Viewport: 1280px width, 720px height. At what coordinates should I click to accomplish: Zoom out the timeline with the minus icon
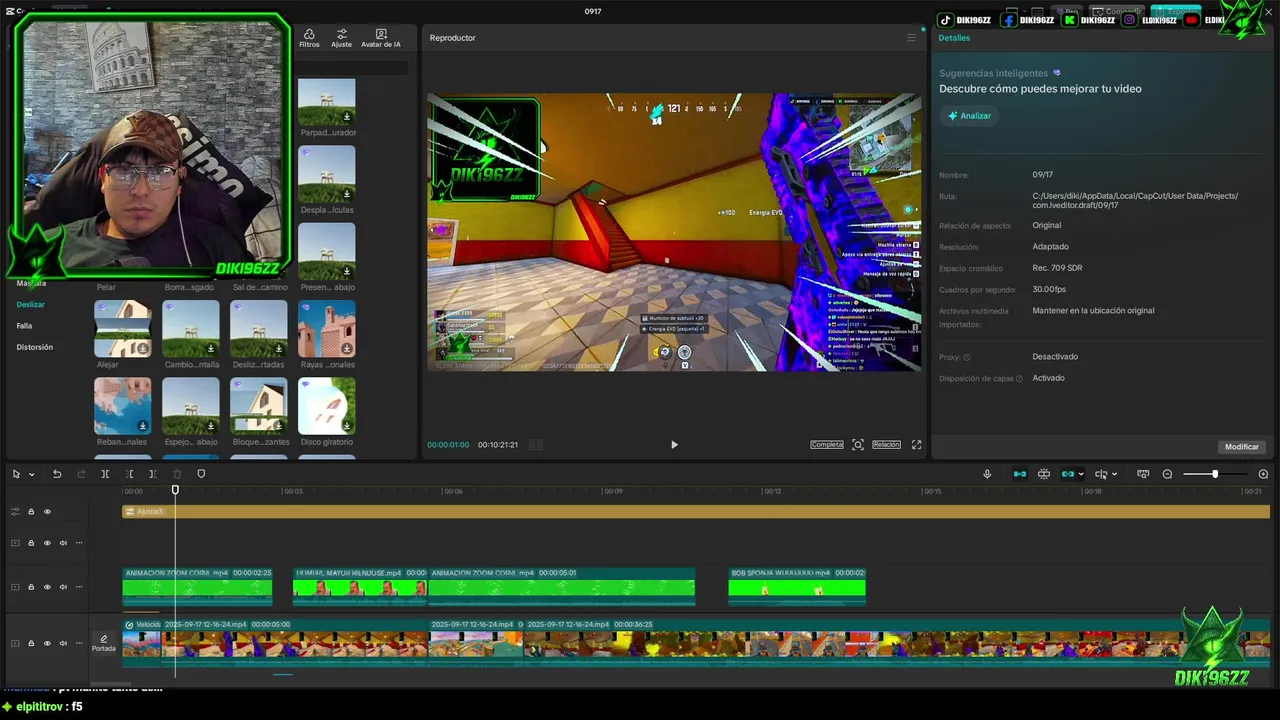click(1167, 474)
